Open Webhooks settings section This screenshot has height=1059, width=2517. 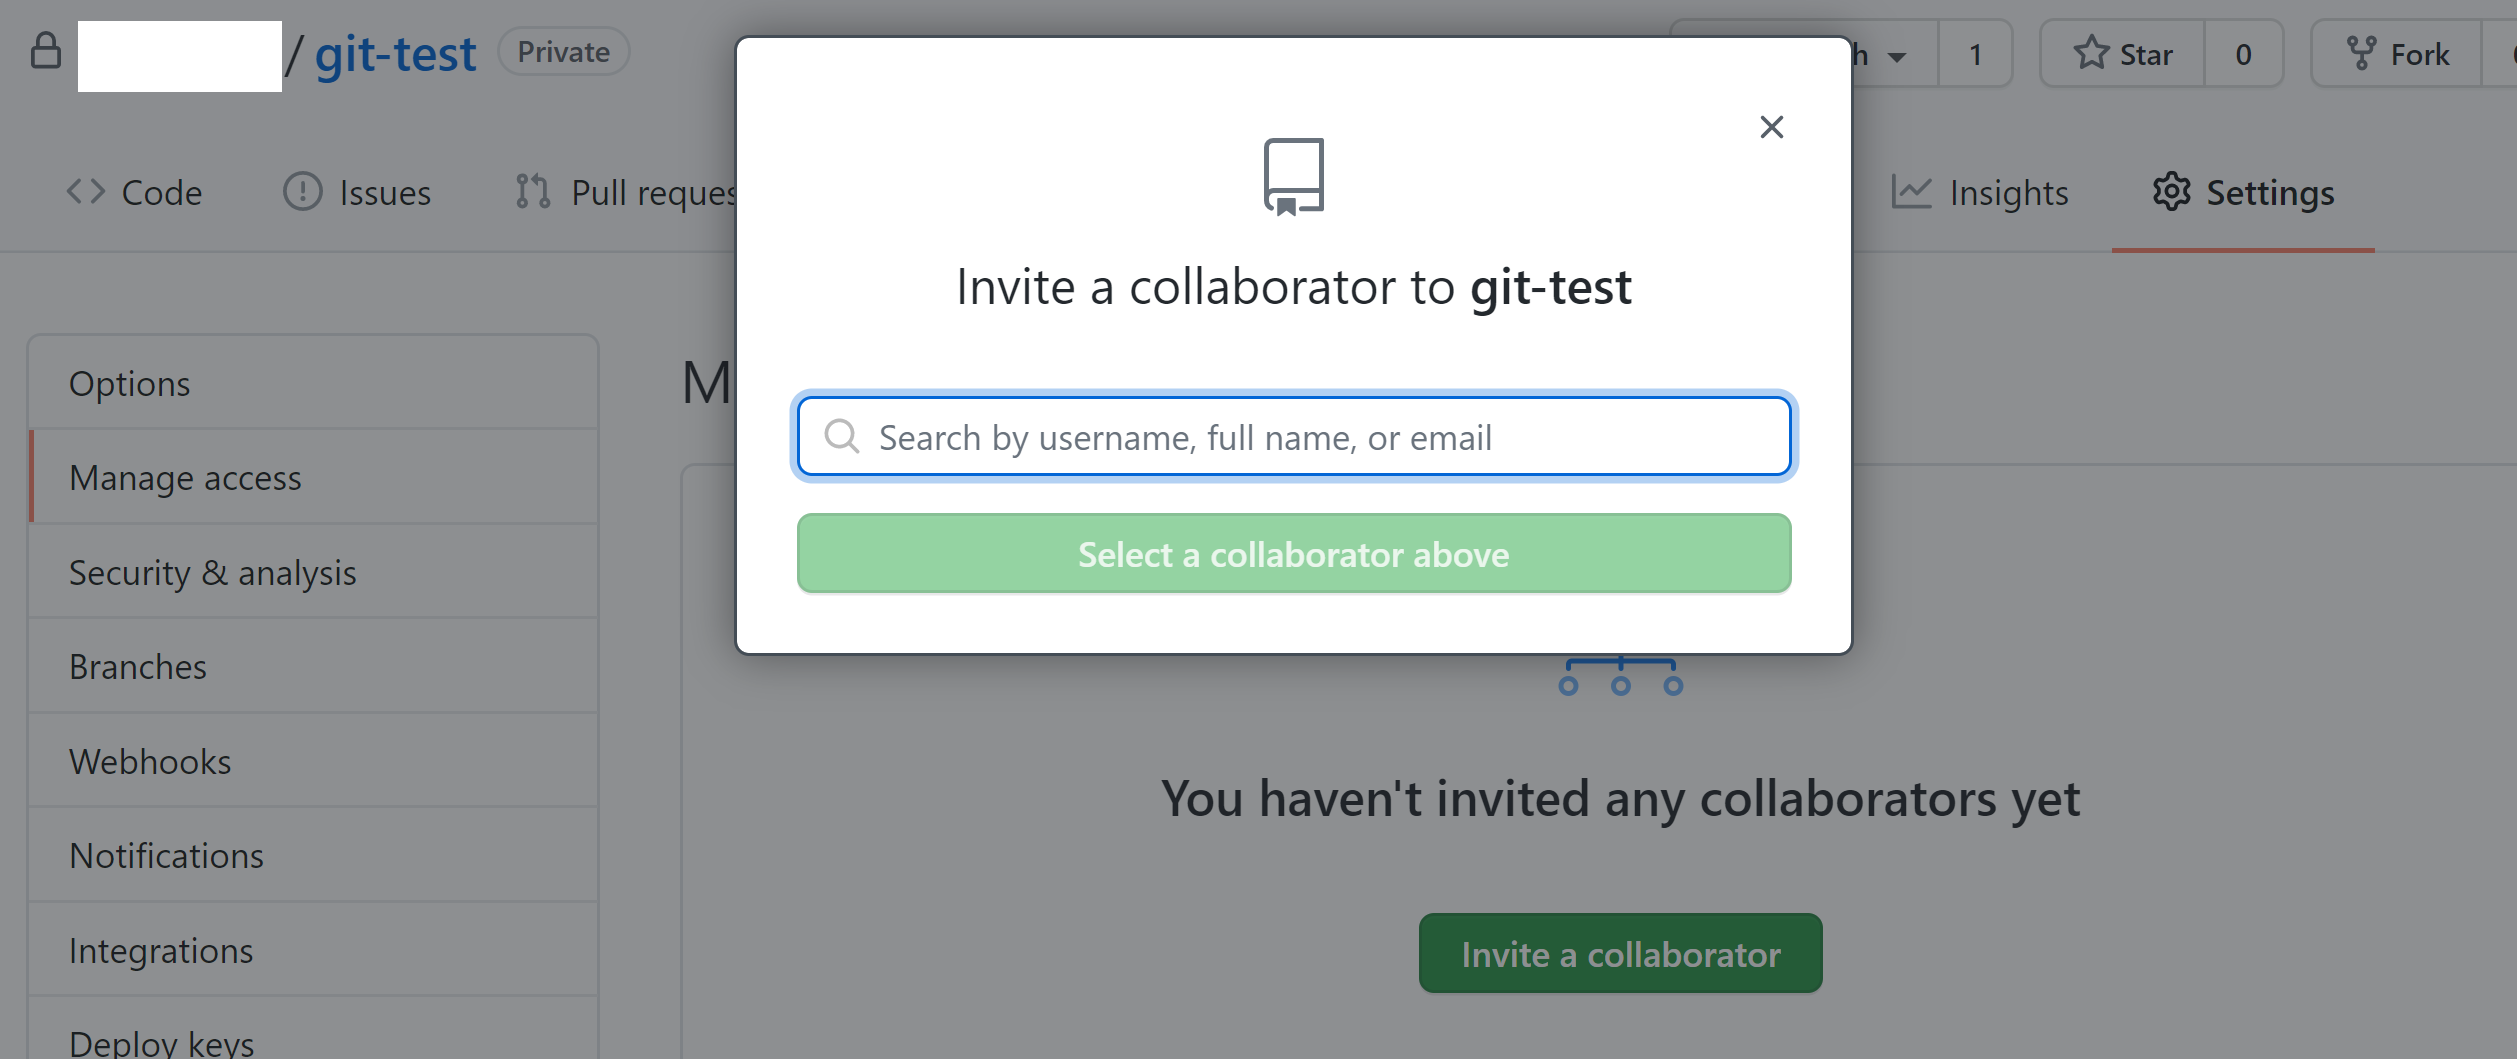pos(150,762)
